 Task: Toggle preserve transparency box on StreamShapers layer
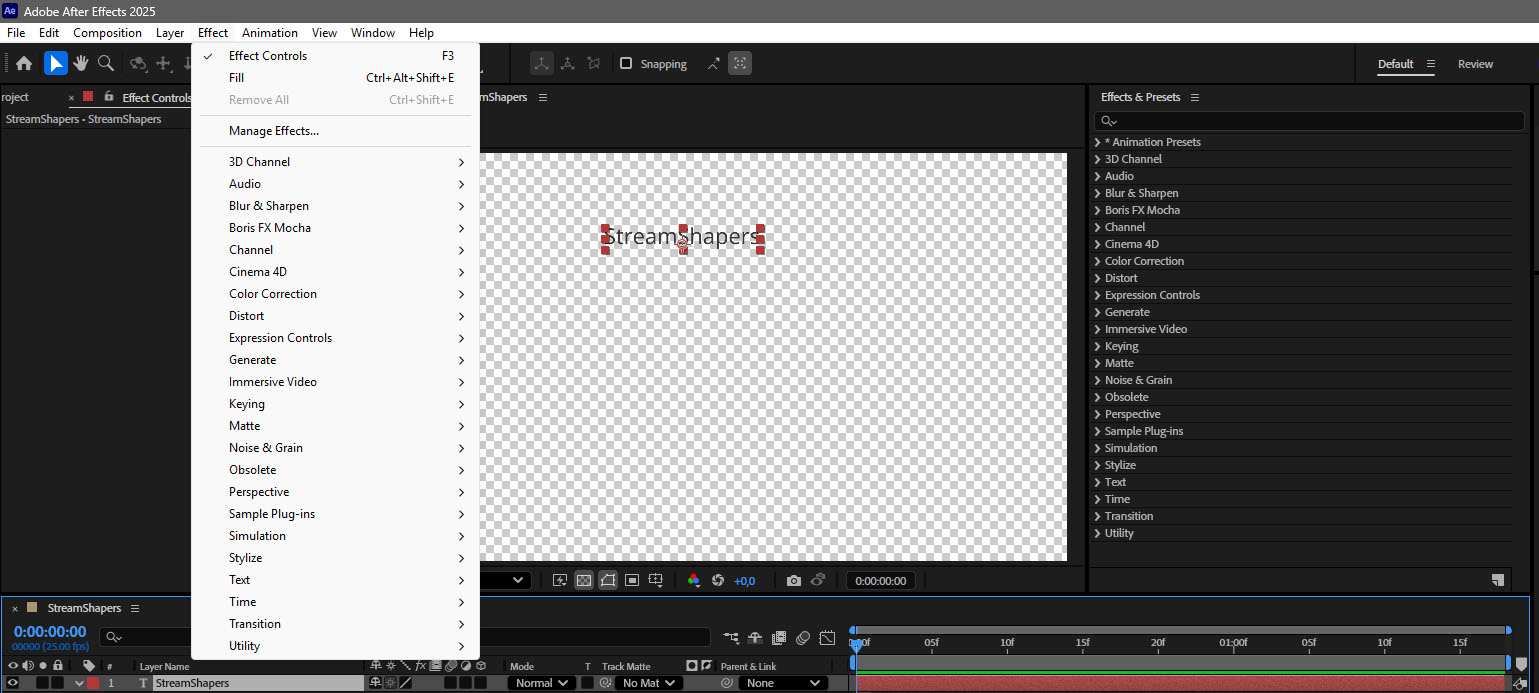pos(587,683)
